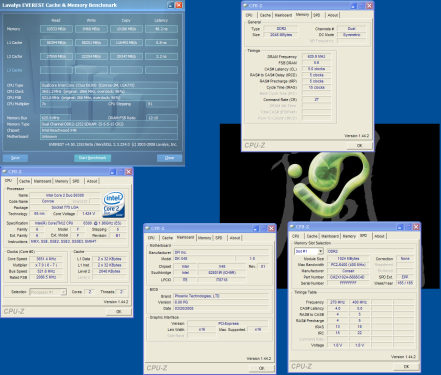
Task: Open SPD tab in the CPU-Z CPU window
Action: (76, 181)
